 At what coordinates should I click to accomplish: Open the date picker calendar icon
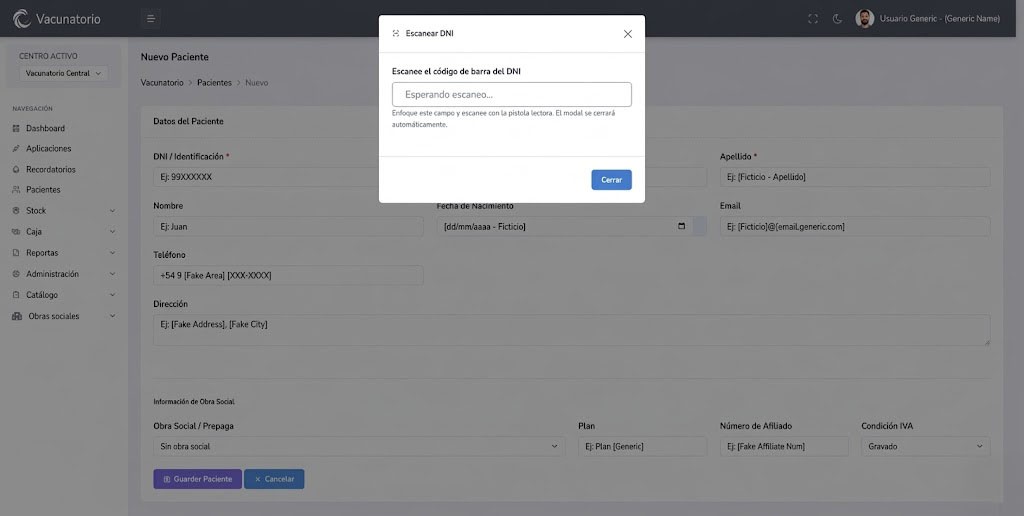682,226
